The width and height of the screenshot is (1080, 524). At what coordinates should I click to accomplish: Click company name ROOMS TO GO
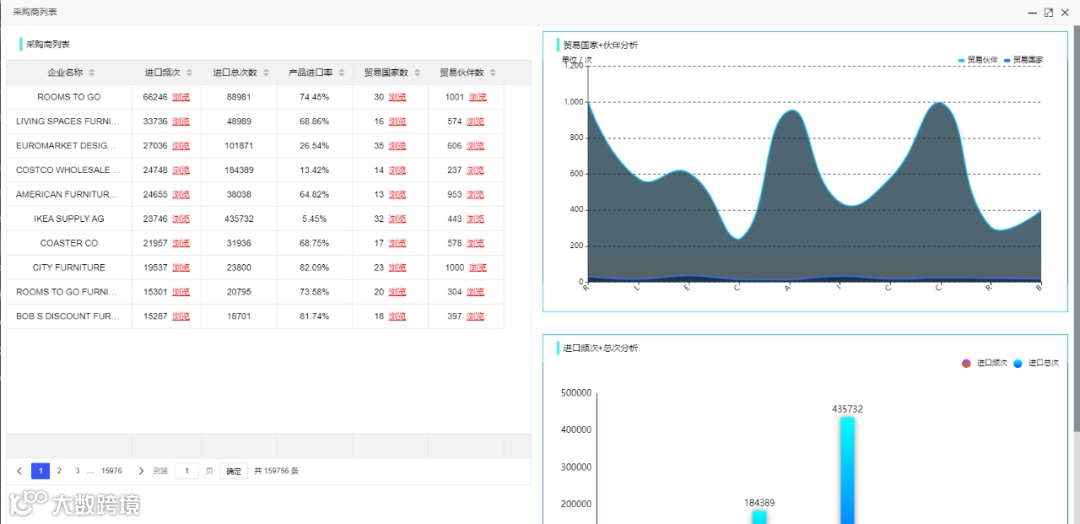point(69,97)
